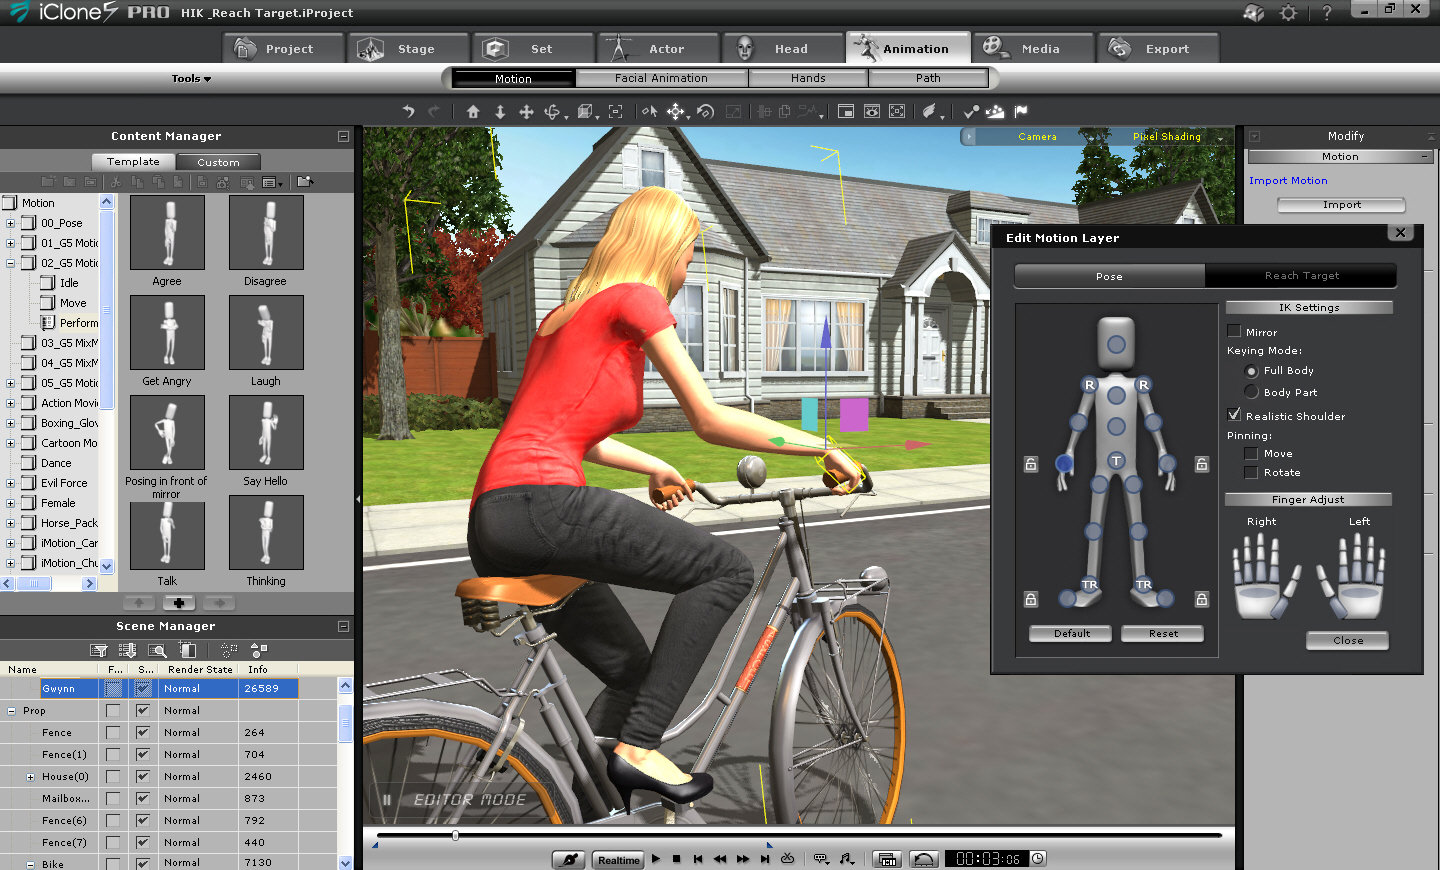1440x870 pixels.
Task: Open the Facial Animation tab
Action: click(x=661, y=78)
